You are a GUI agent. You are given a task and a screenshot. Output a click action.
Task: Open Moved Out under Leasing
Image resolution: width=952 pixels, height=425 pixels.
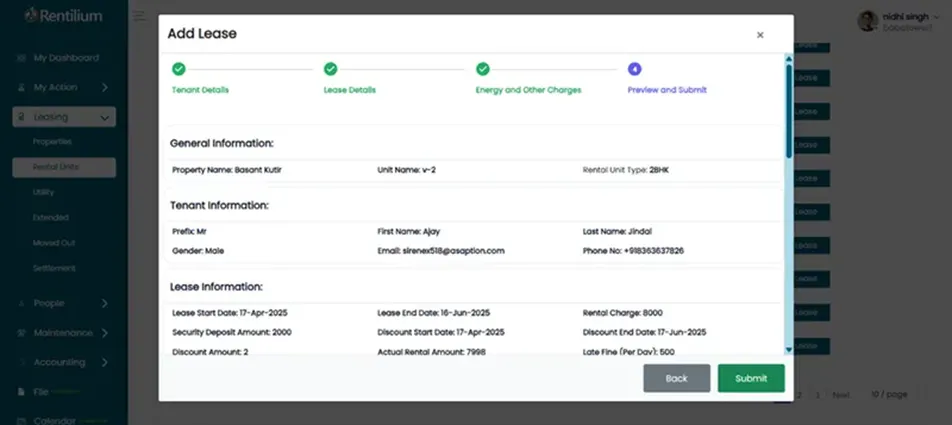click(54, 243)
